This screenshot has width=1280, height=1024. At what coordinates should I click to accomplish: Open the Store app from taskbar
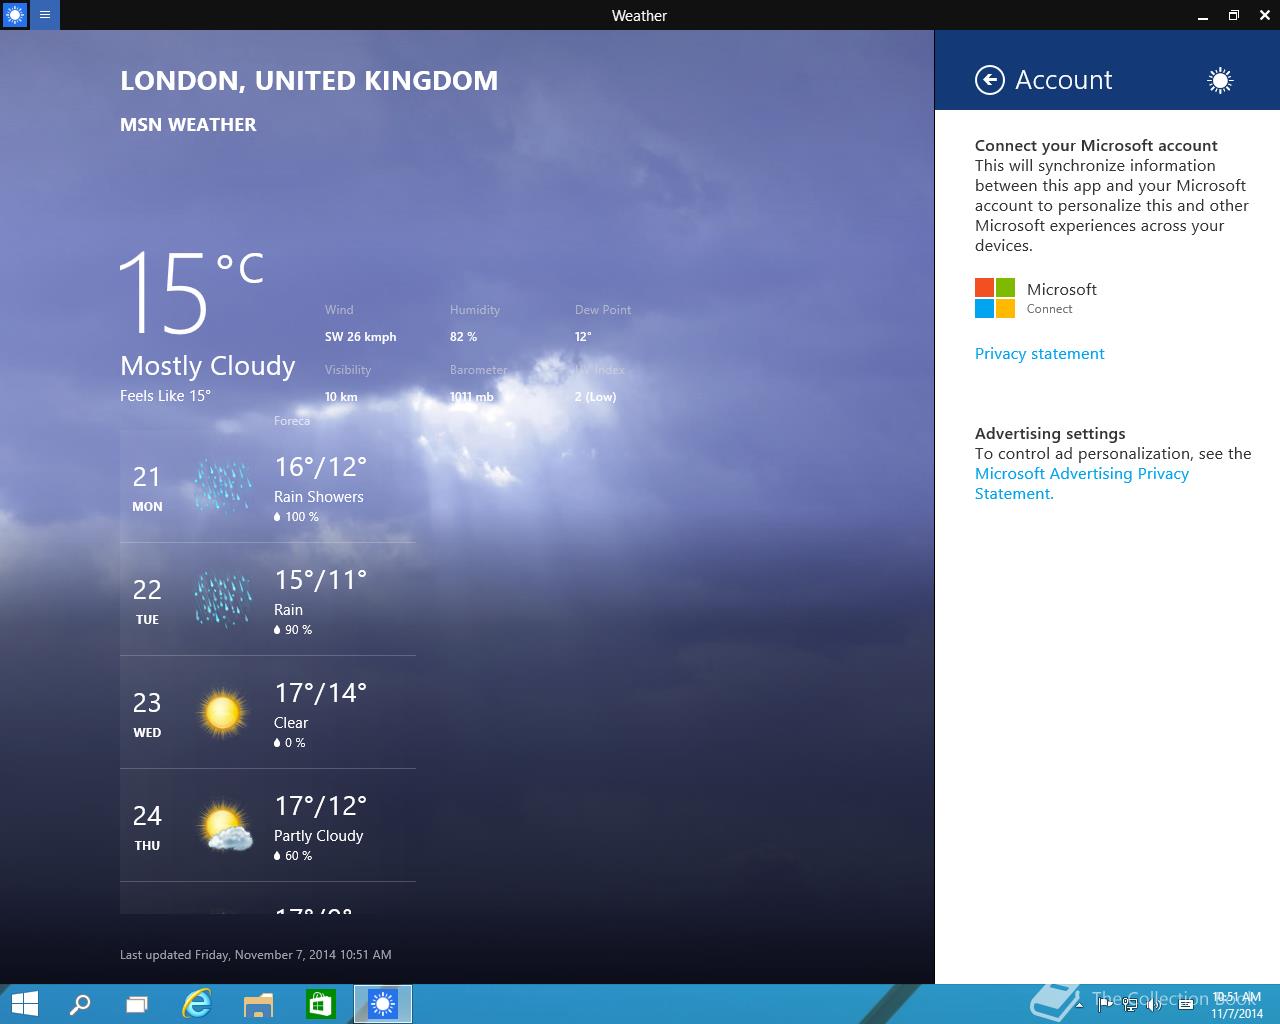click(x=320, y=1004)
